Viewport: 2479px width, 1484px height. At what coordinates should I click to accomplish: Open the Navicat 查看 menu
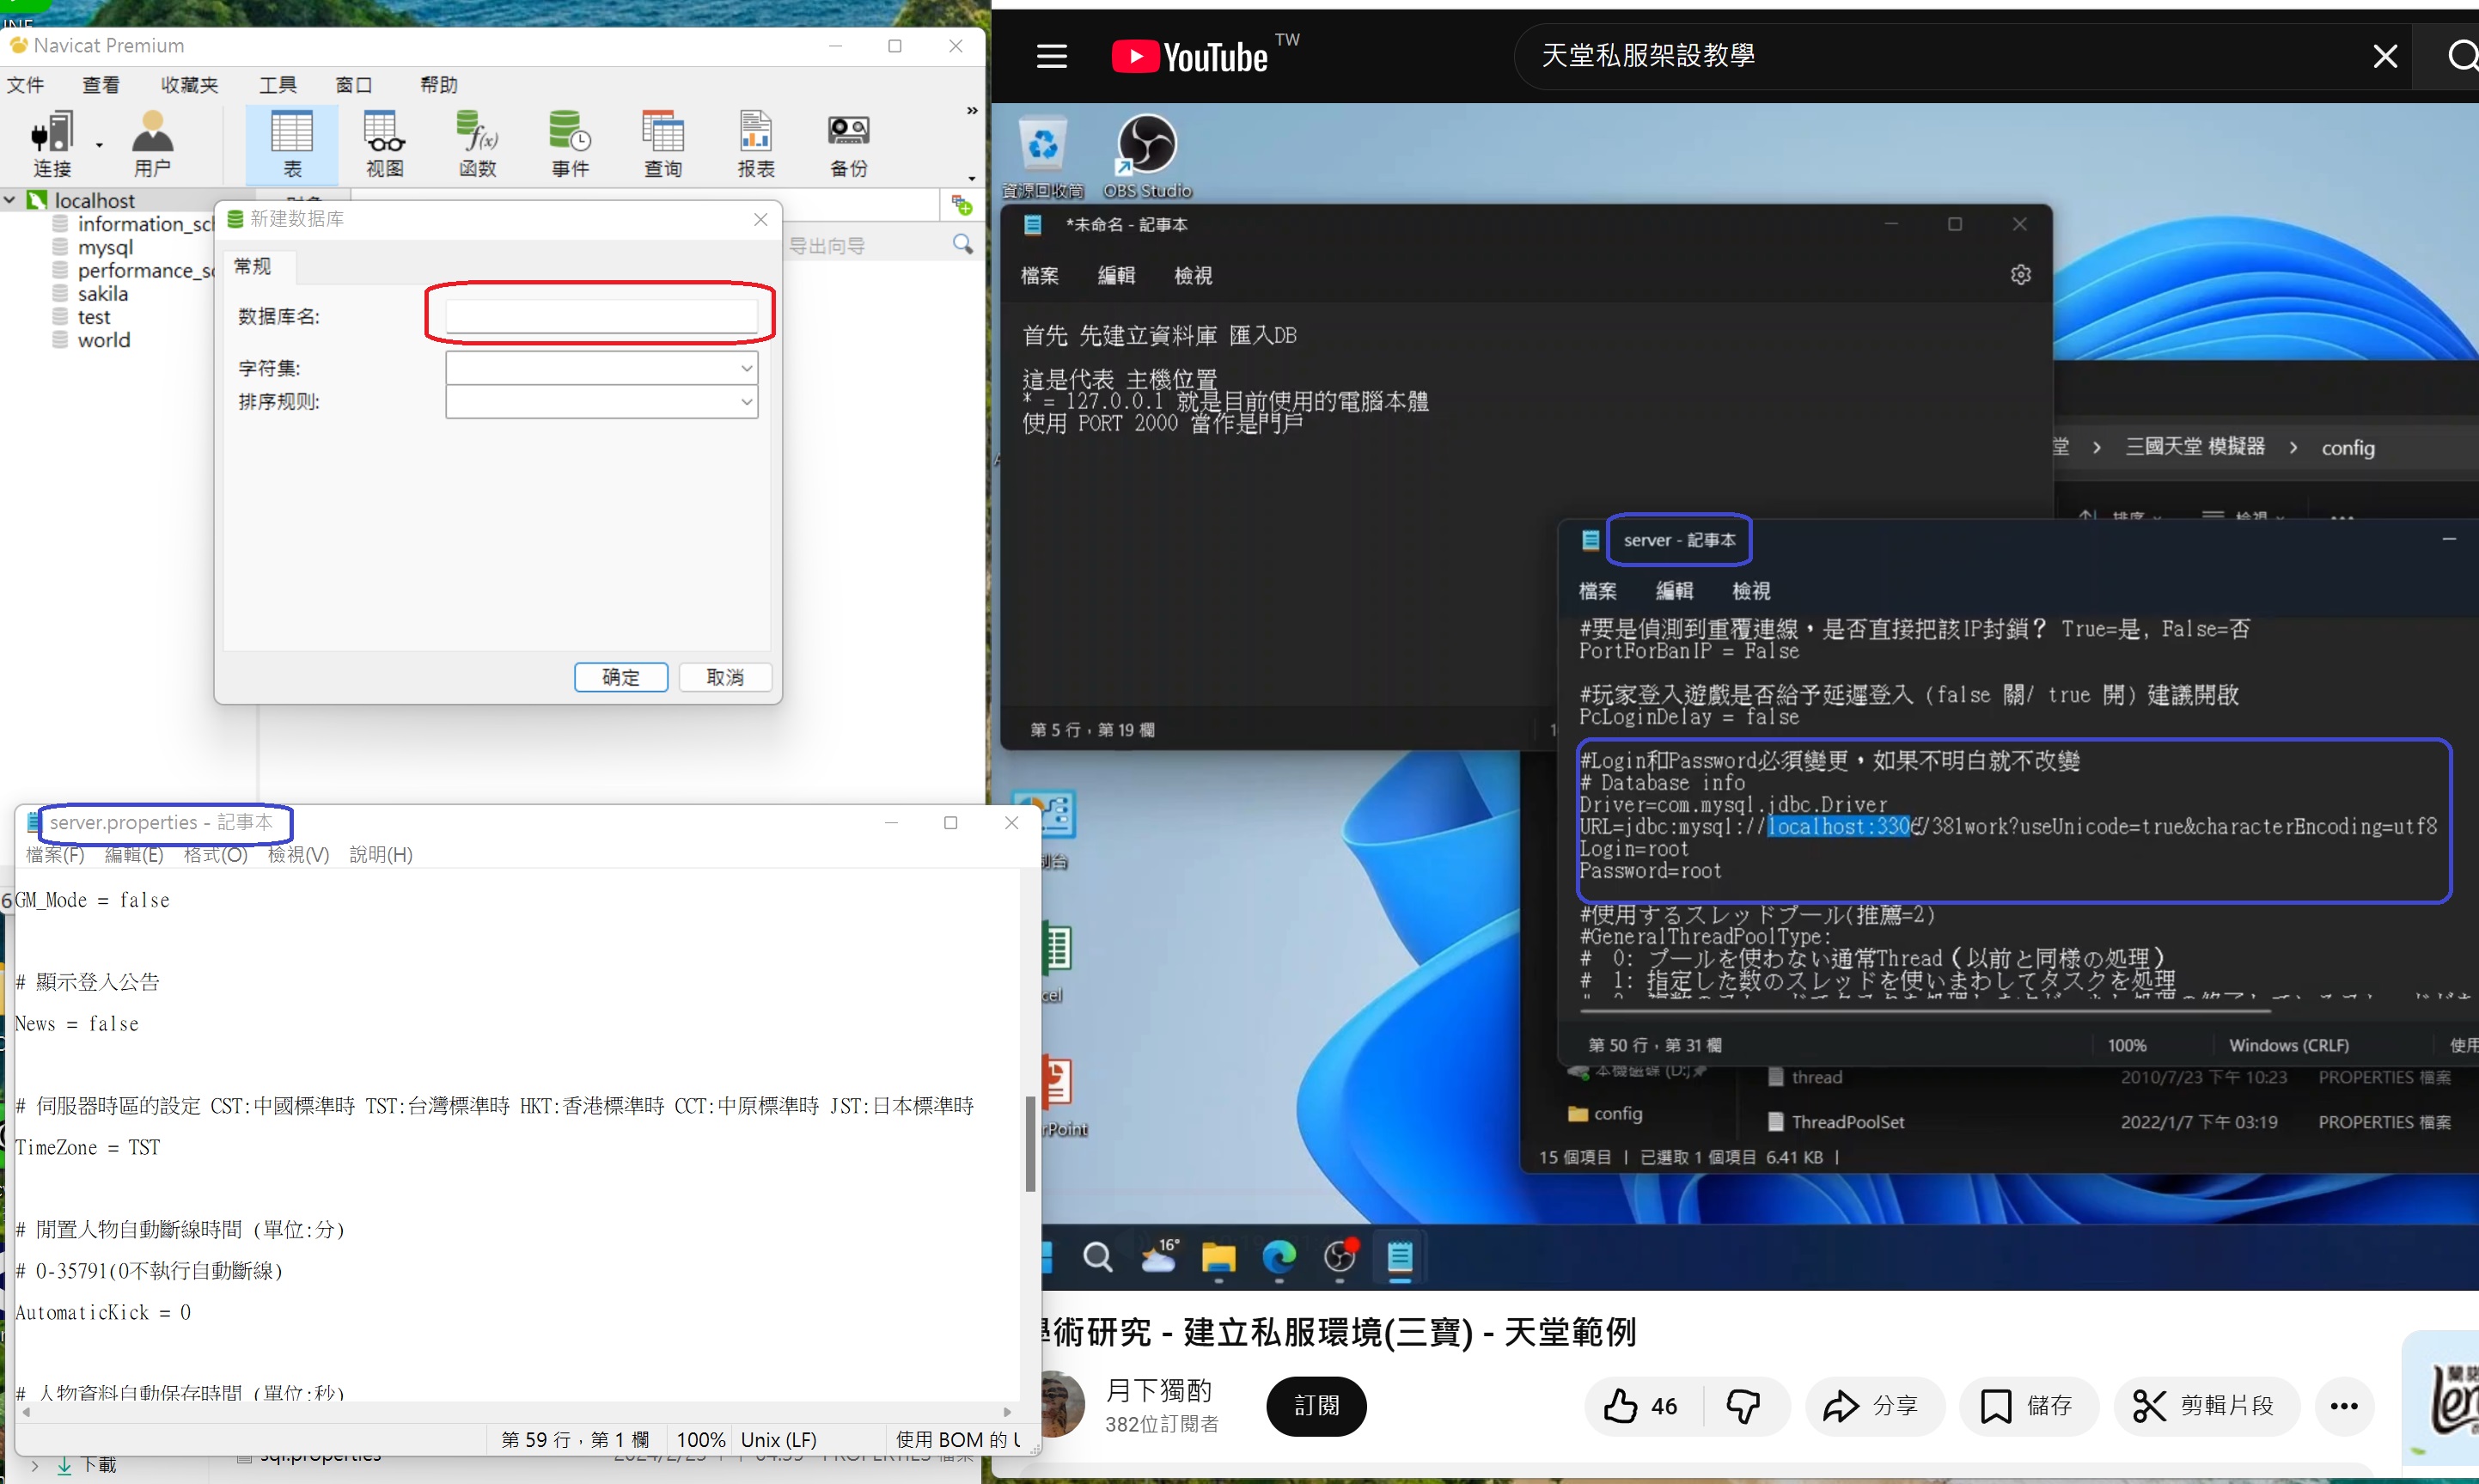pos(101,85)
